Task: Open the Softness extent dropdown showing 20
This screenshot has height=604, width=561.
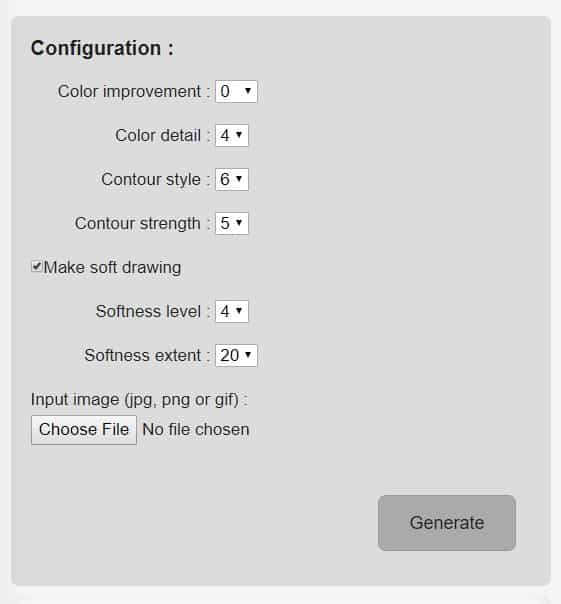Action: 236,355
